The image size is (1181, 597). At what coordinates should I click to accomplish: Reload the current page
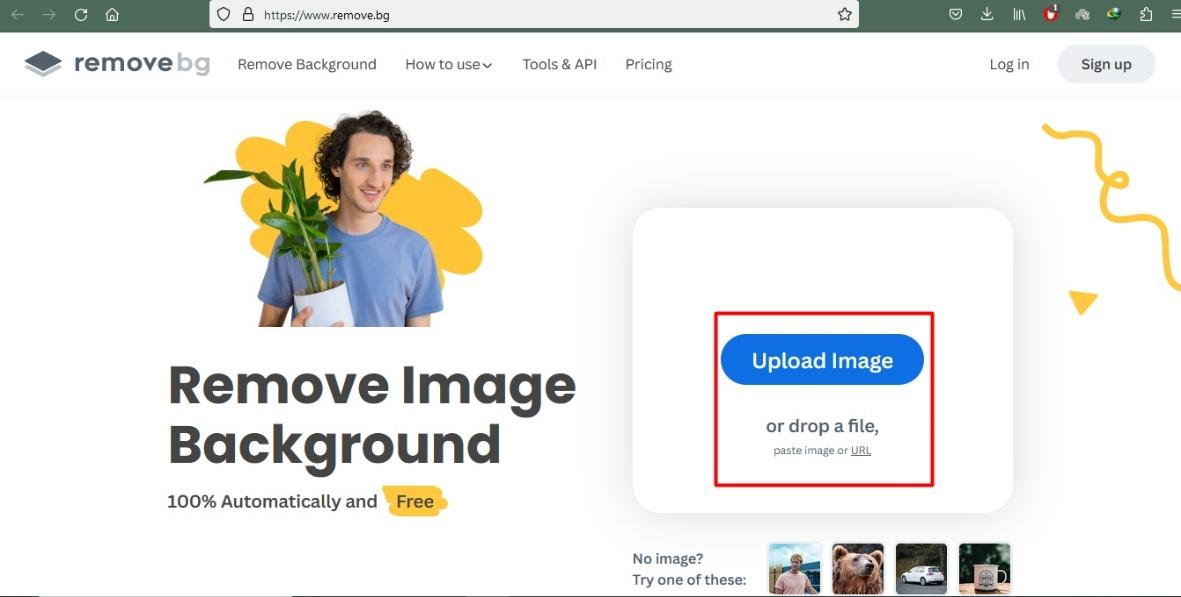coord(81,14)
